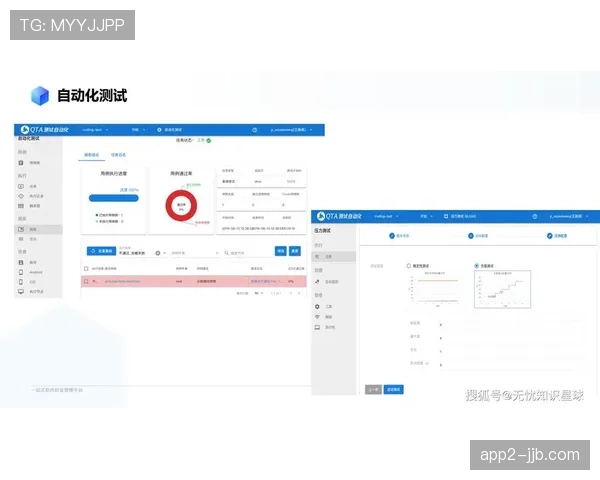The image size is (600, 480).
Task: Select the 稳定性测试 radio option
Action: [408, 266]
